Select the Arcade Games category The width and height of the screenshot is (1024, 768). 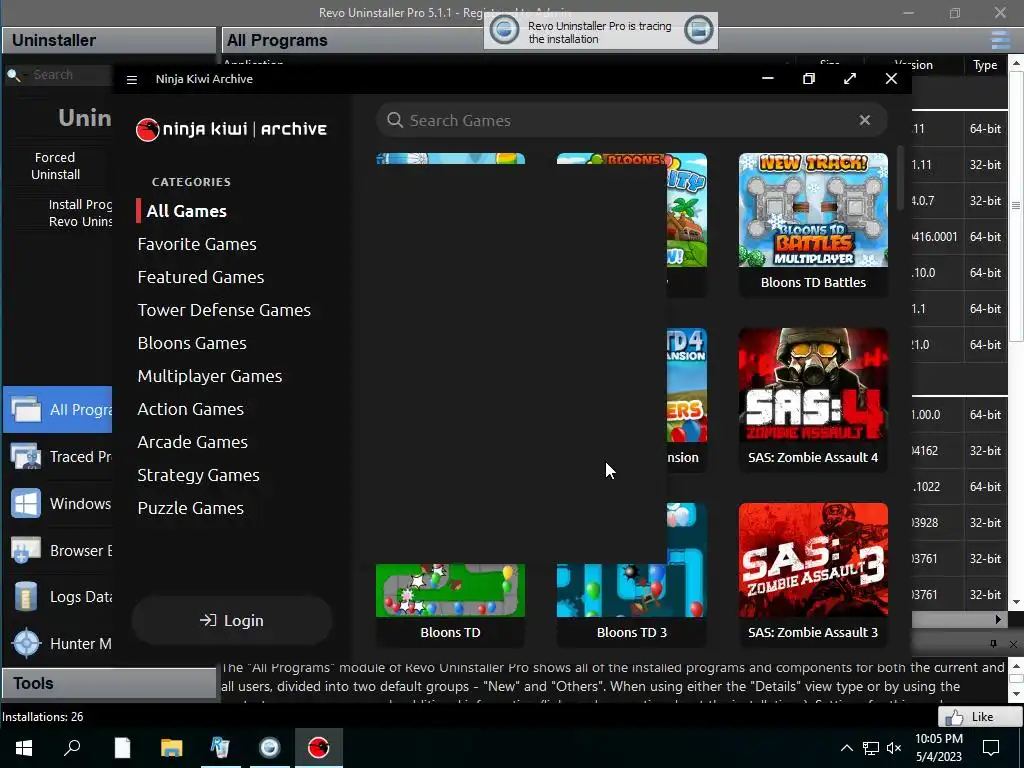[193, 442]
